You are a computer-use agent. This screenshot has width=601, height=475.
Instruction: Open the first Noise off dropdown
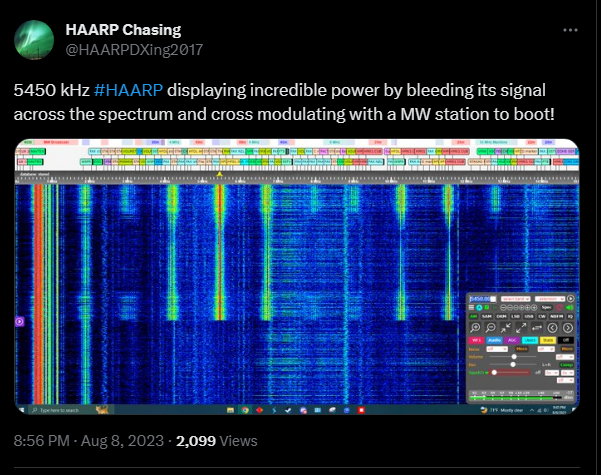(x=497, y=349)
